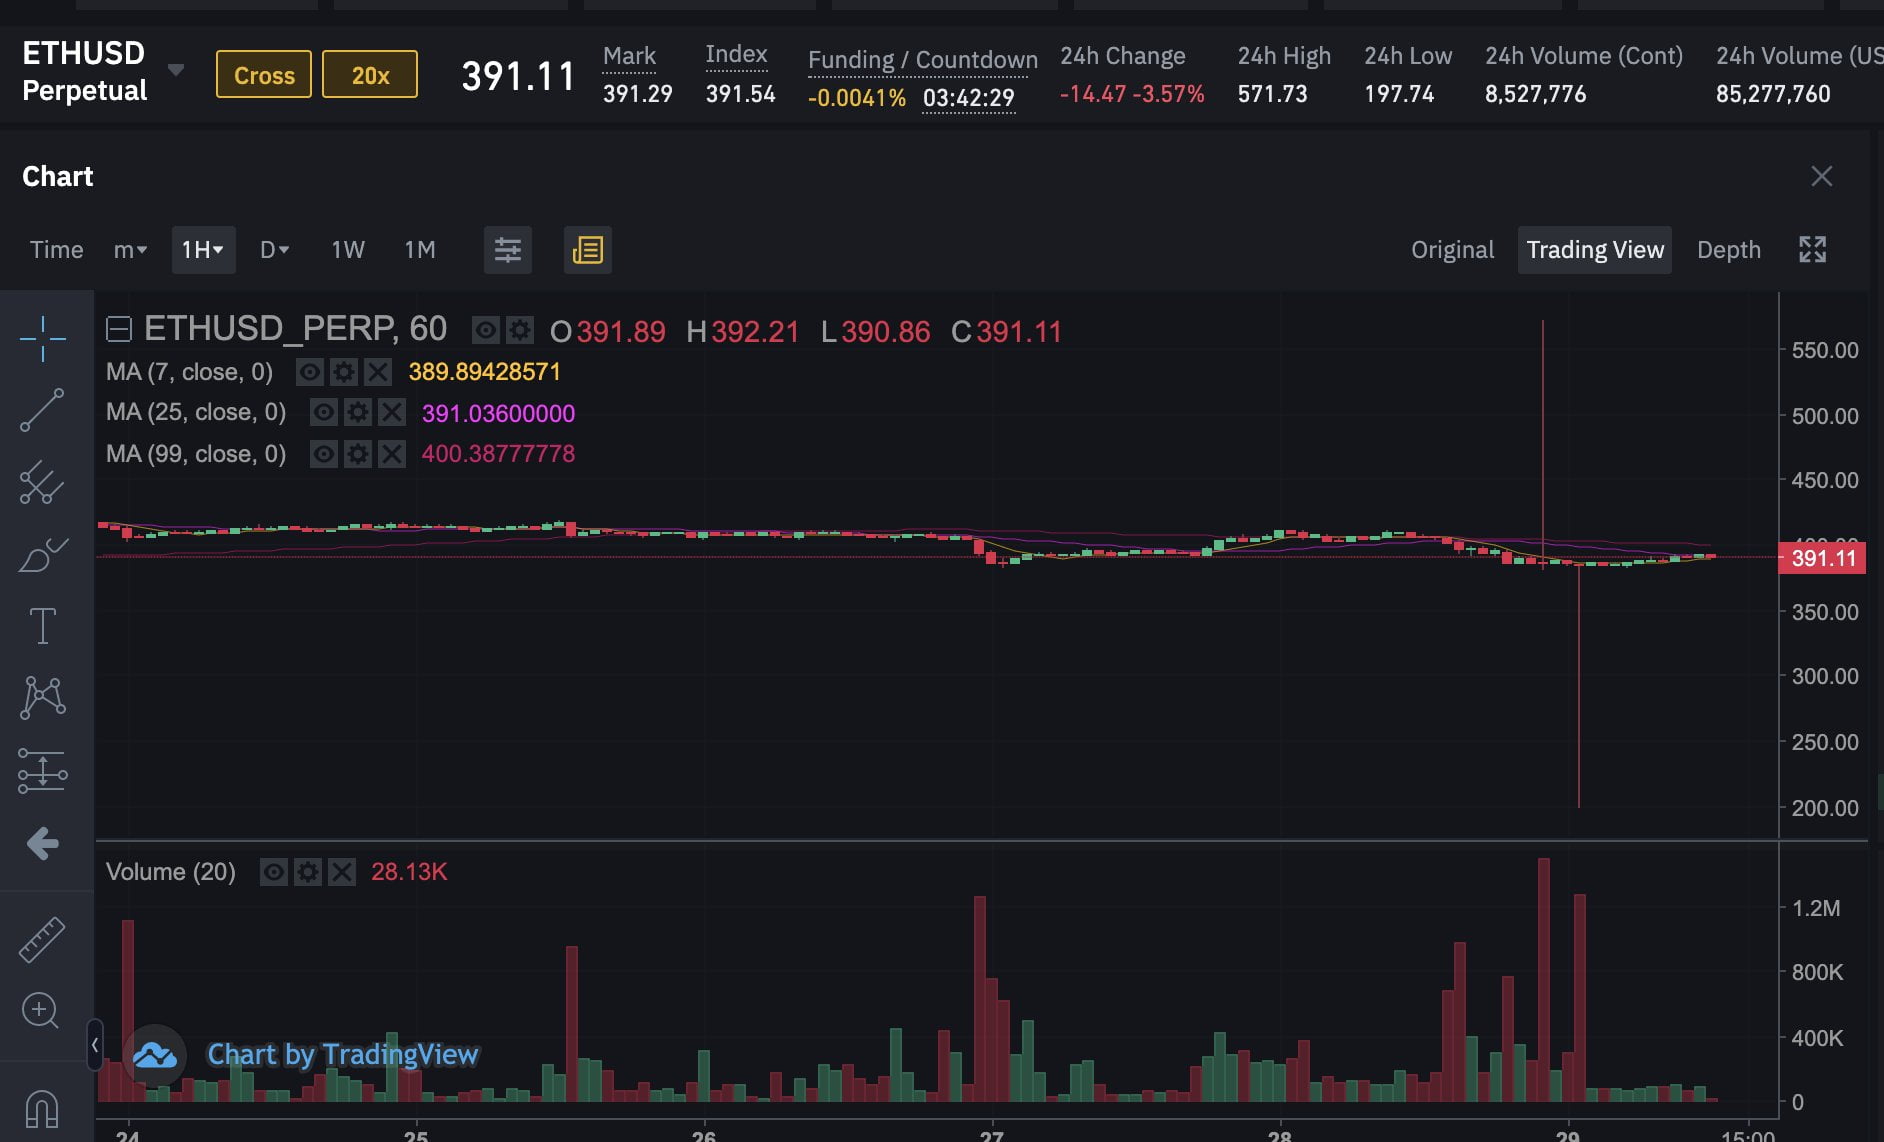Select the measure ruler tool
The width and height of the screenshot is (1884, 1142).
pyautogui.click(x=42, y=939)
